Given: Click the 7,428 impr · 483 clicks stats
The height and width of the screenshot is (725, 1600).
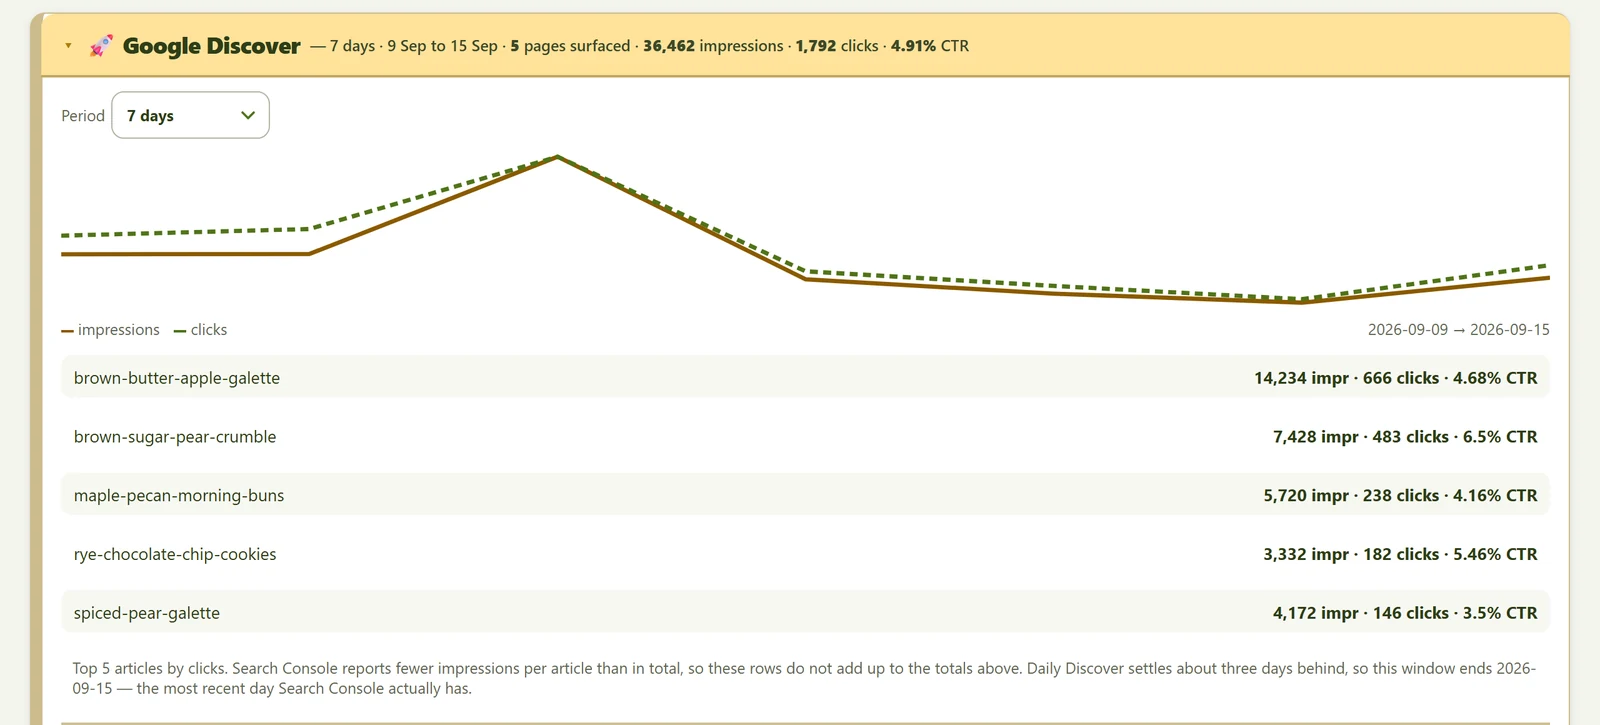Looking at the screenshot, I should pos(1405,437).
